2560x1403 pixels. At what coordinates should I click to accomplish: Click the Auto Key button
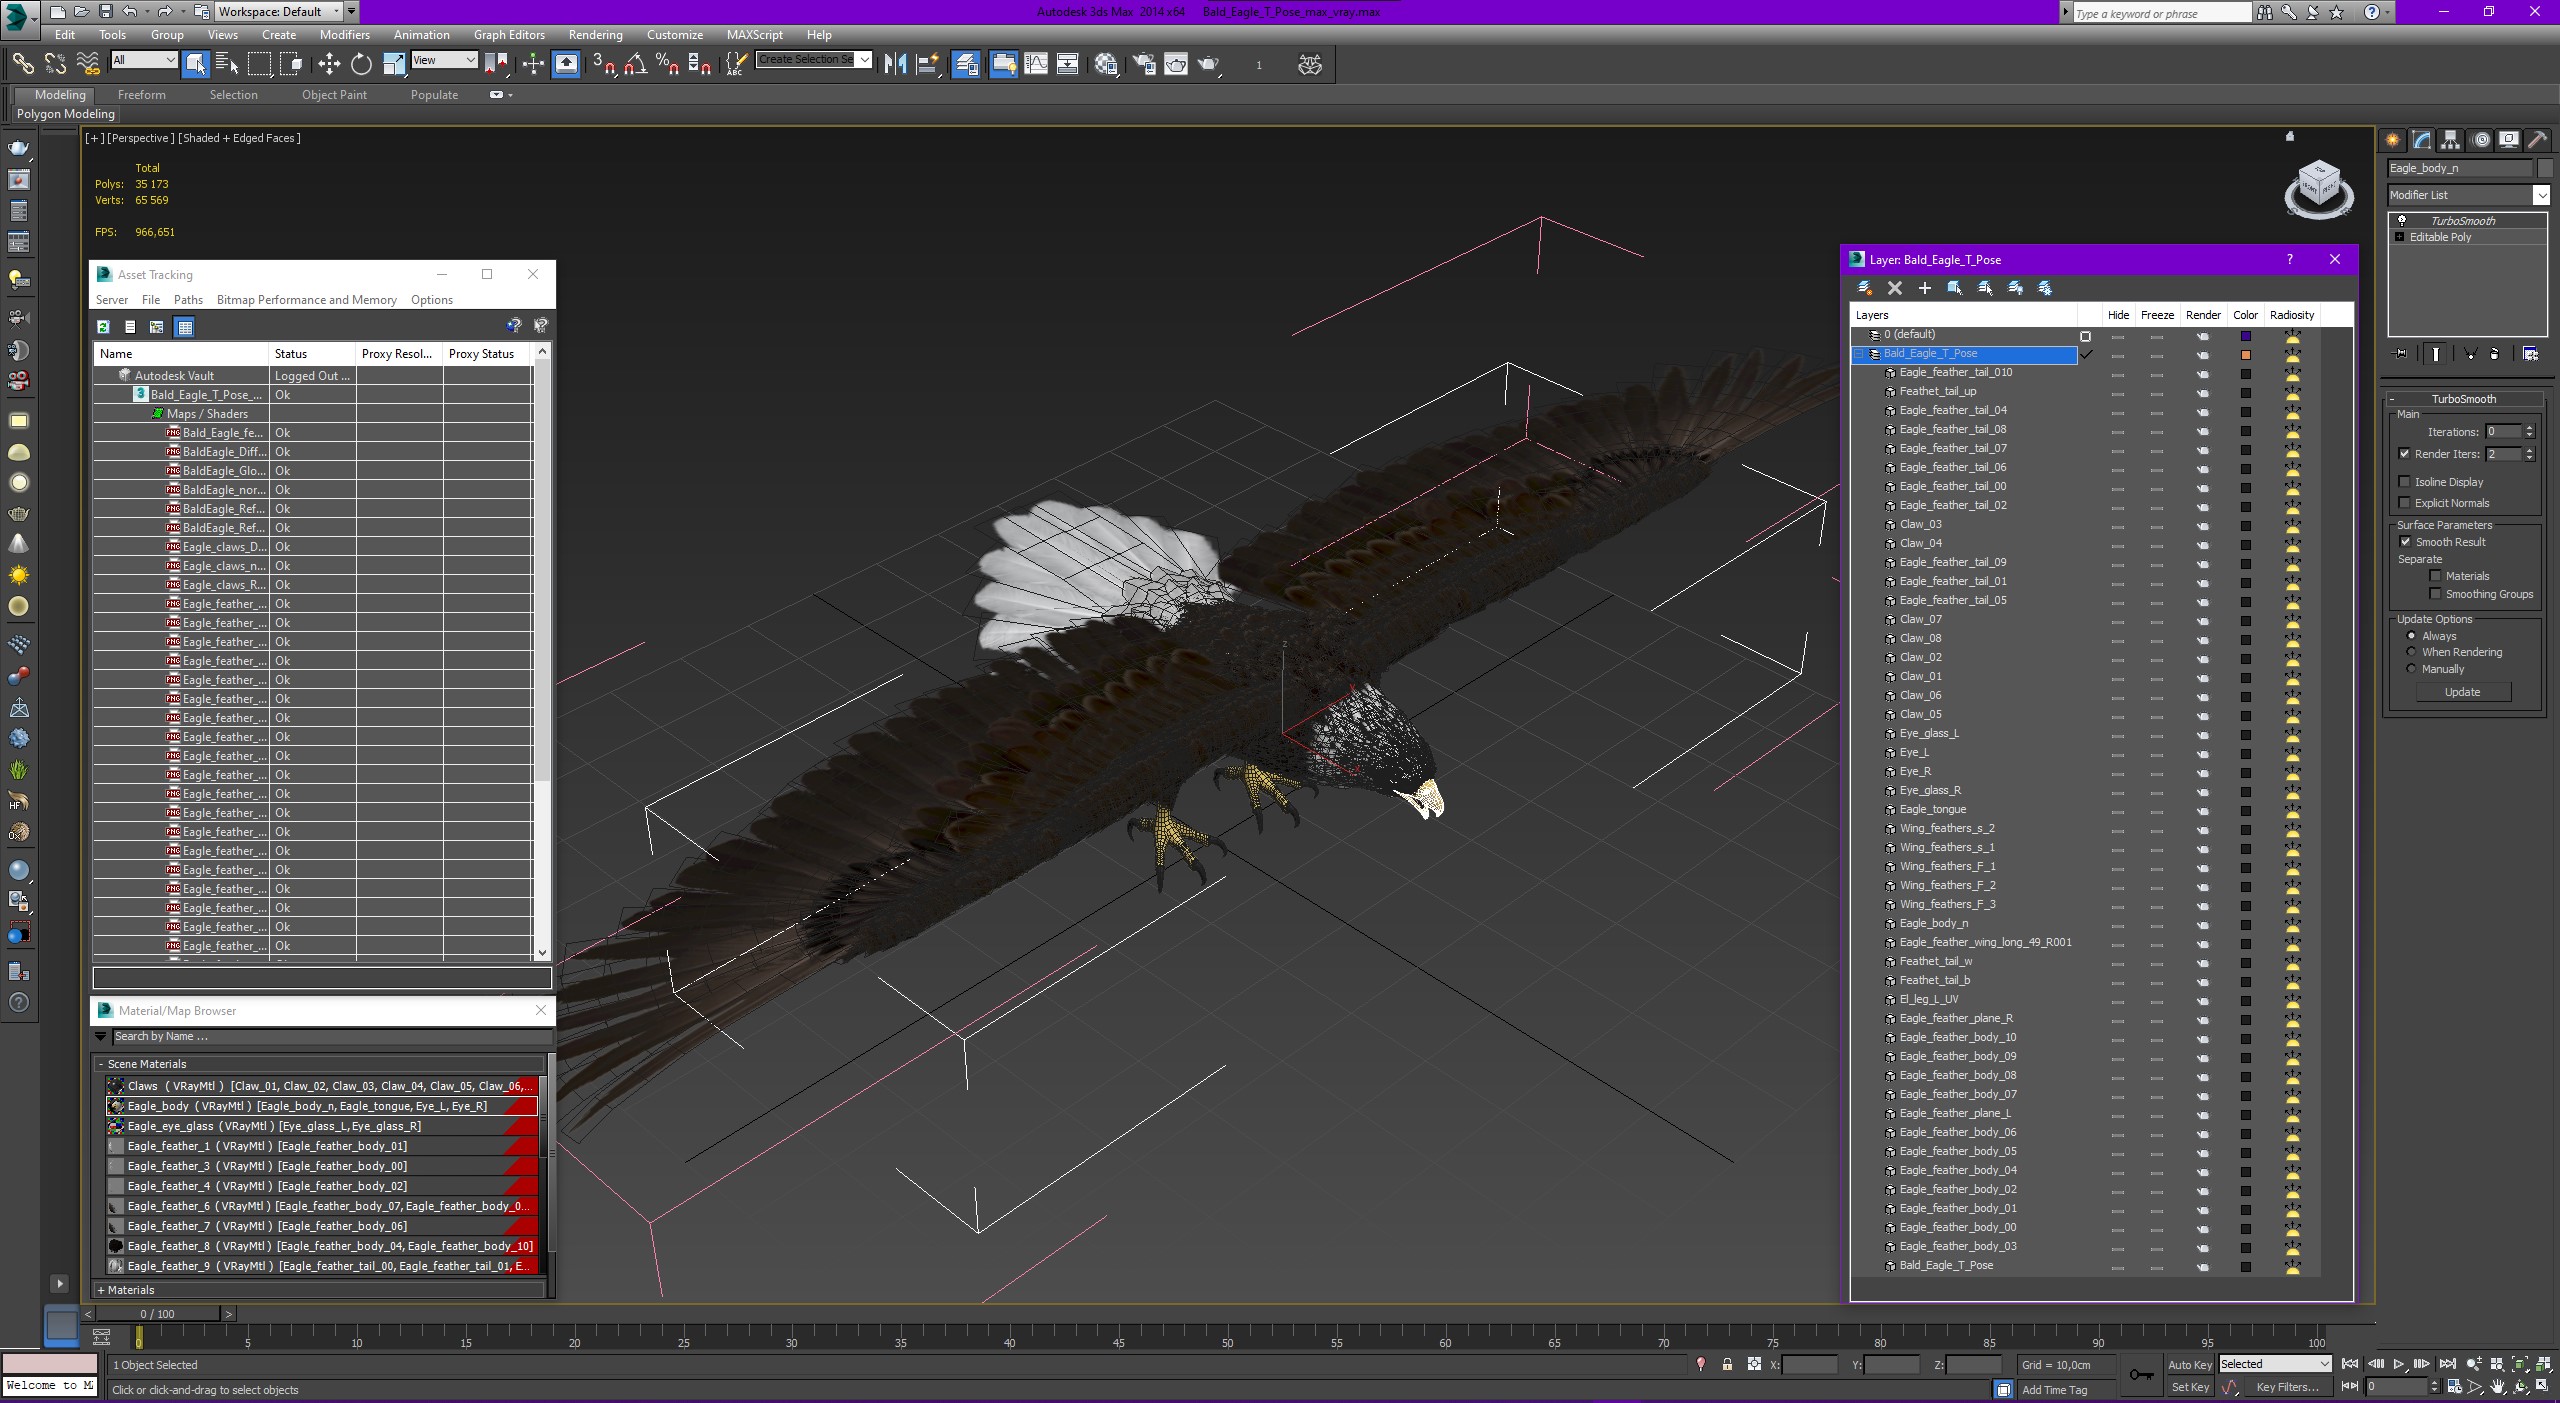[2189, 1365]
